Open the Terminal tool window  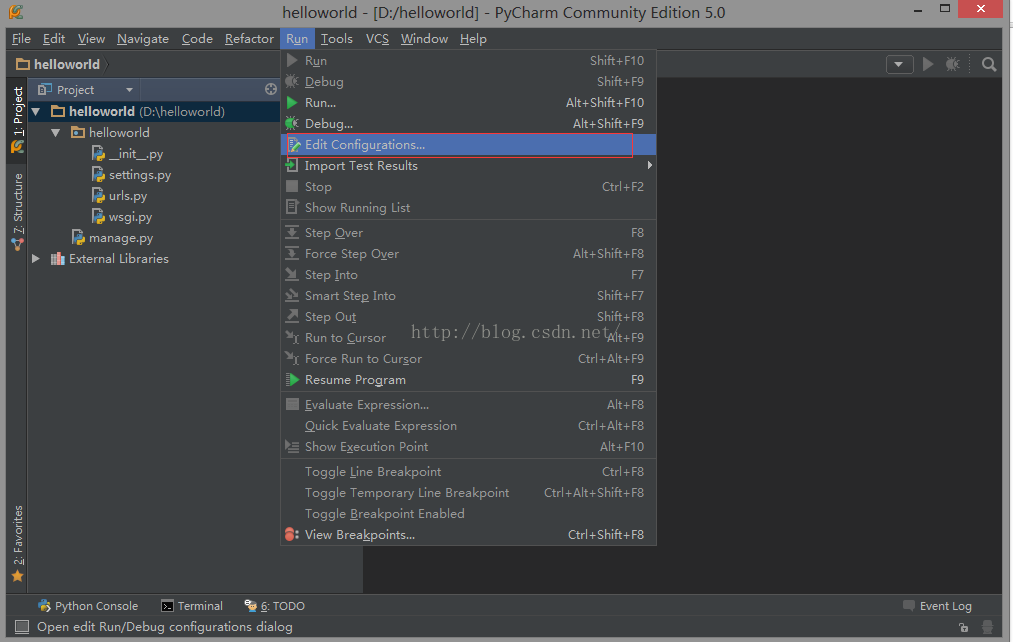[x=192, y=606]
